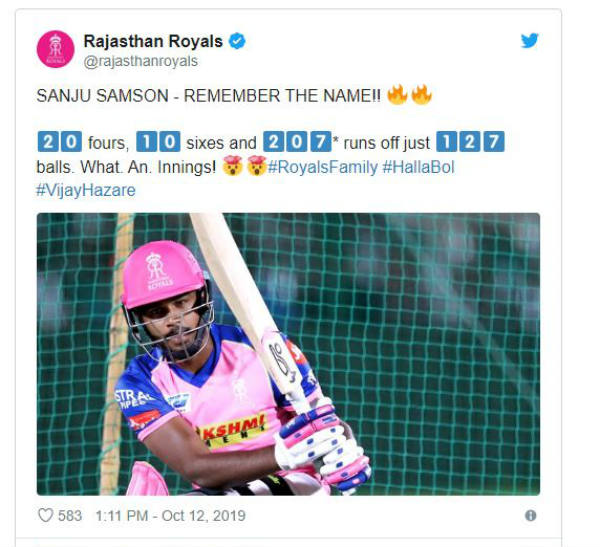This screenshot has height=547, width=600.
Task: Click the second fire emoji
Action: (x=421, y=95)
